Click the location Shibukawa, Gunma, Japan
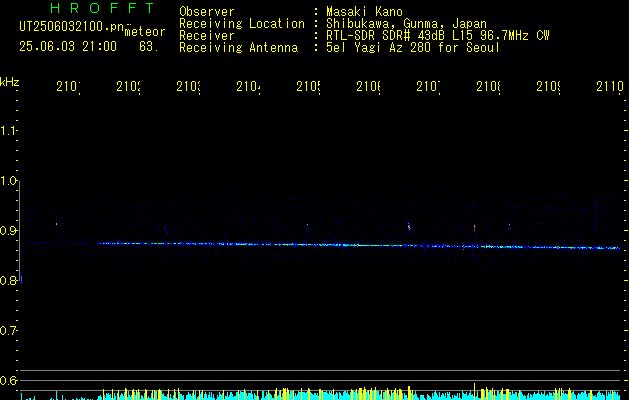This screenshot has width=629, height=400. pyautogui.click(x=406, y=24)
